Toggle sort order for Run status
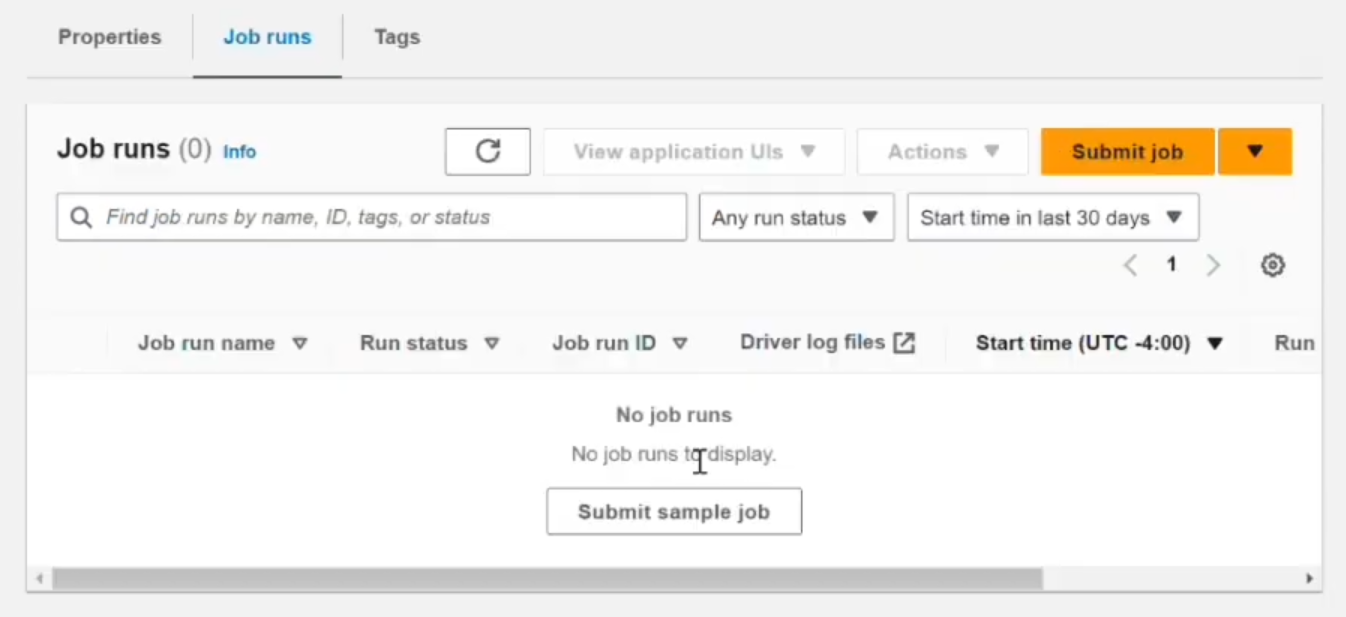This screenshot has height=617, width=1346. pyautogui.click(x=491, y=342)
